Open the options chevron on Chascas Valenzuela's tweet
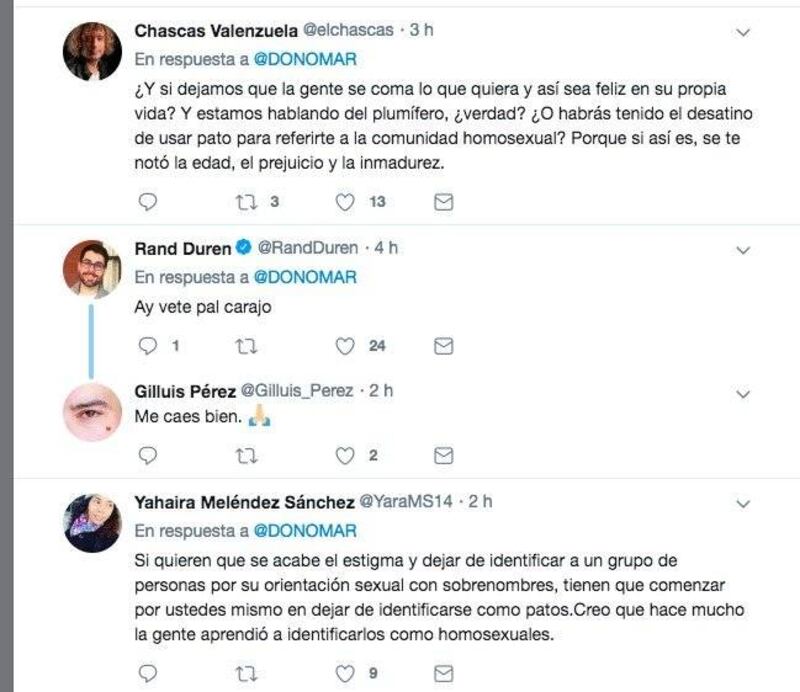This screenshot has height=692, width=800. (743, 33)
